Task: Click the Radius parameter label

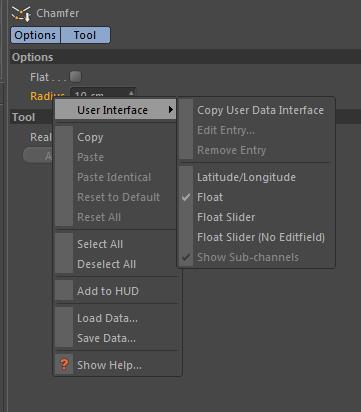Action: pyautogui.click(x=47, y=96)
